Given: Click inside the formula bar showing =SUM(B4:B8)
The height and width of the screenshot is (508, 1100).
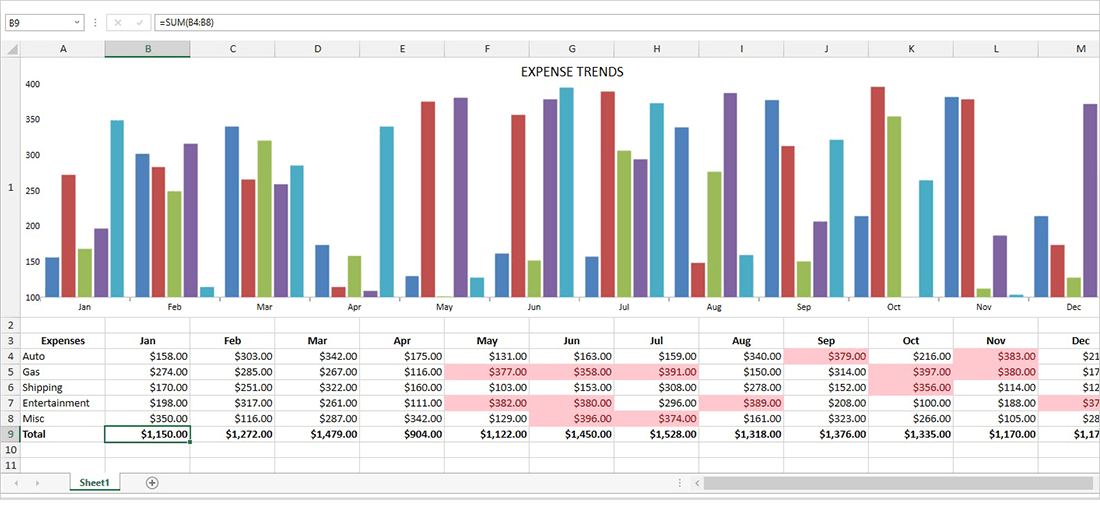Looking at the screenshot, I should 600,22.
